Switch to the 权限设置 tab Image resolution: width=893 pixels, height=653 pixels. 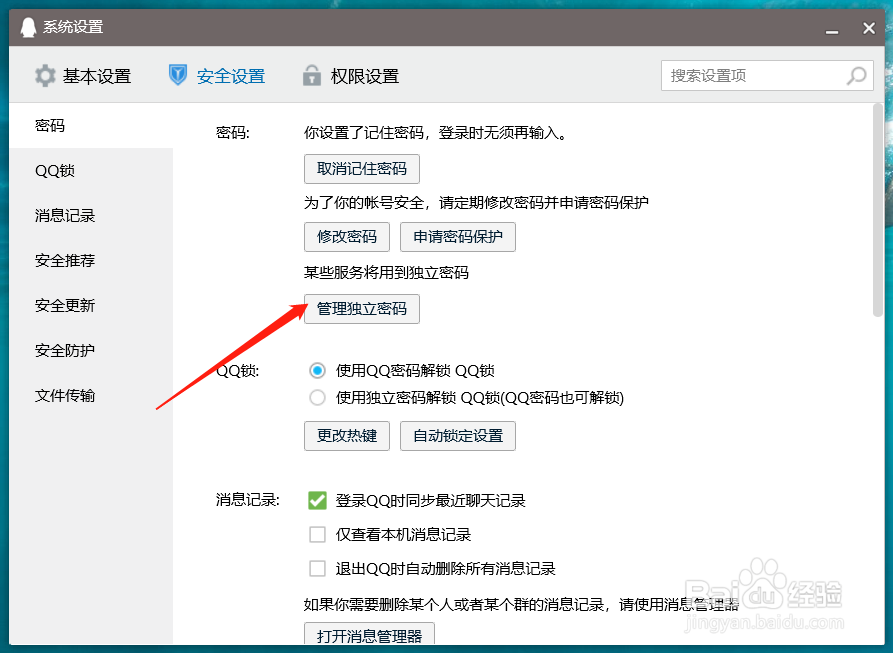click(351, 76)
